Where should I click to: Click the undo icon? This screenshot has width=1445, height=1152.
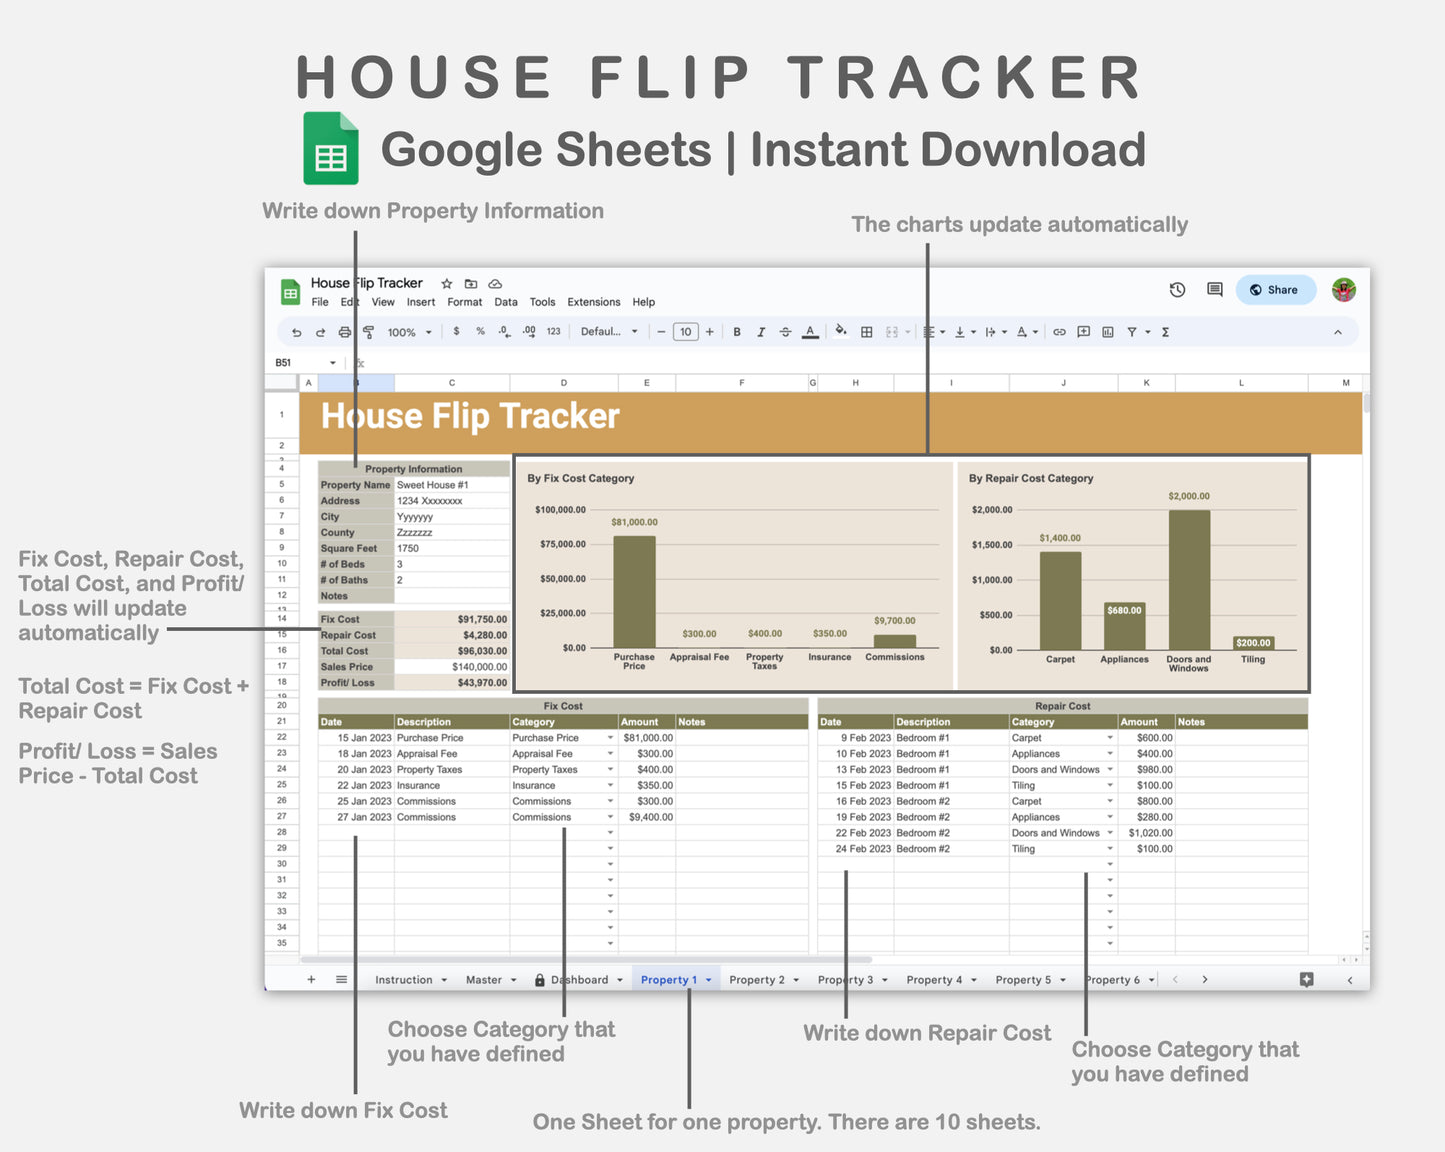click(x=297, y=331)
